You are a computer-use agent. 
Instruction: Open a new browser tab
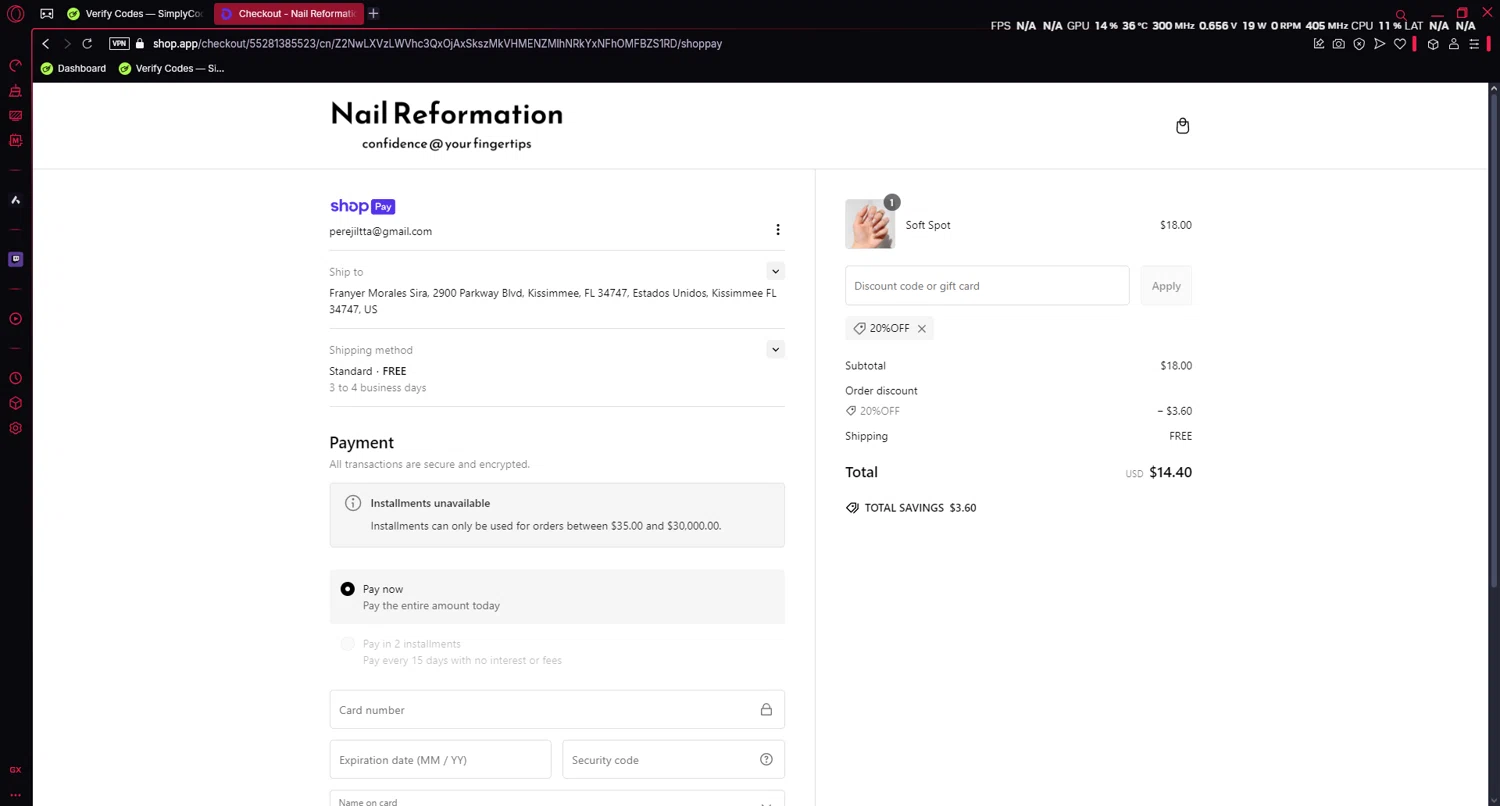pos(373,14)
